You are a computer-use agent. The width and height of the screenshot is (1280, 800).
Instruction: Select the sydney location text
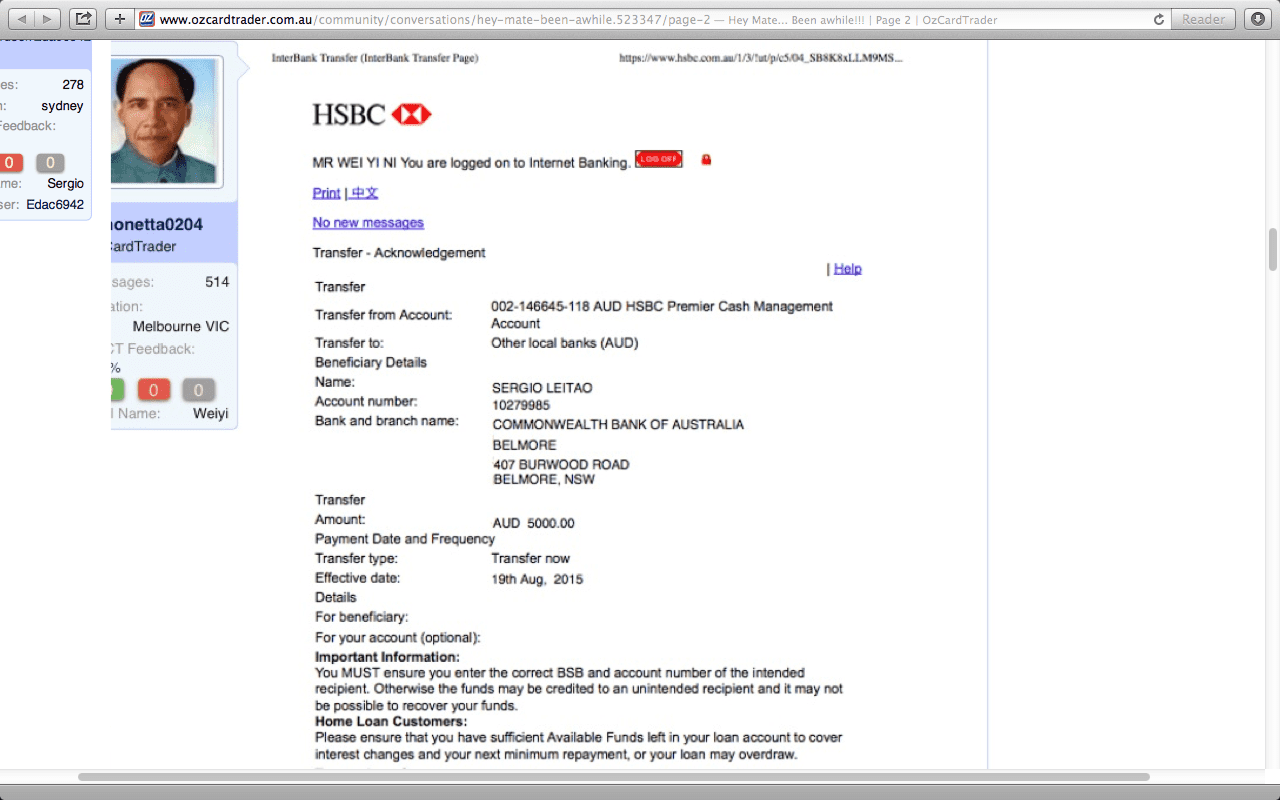coord(62,106)
